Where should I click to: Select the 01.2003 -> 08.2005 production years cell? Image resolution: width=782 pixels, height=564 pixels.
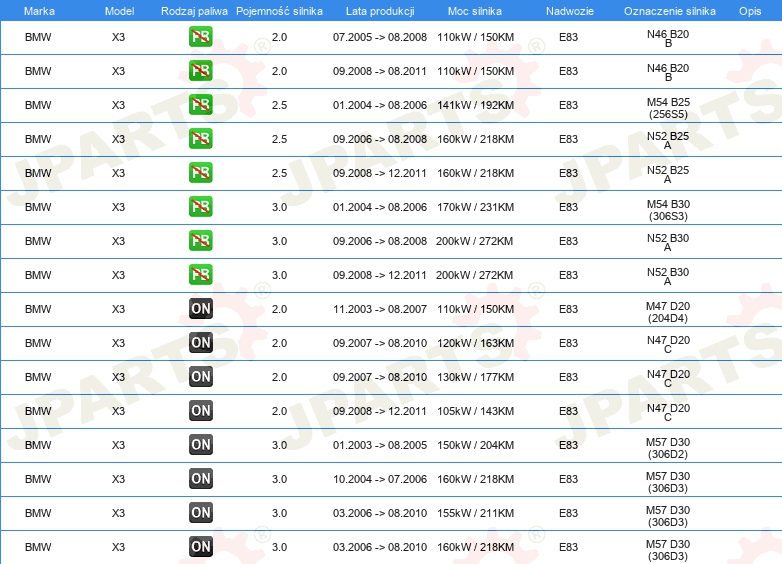tap(380, 444)
